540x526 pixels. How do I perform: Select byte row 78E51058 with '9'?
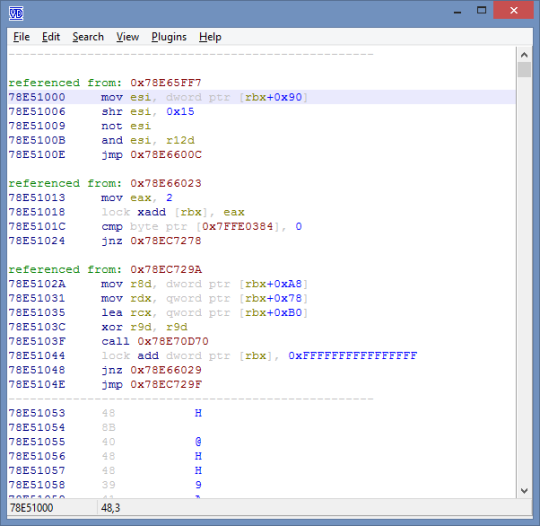pos(262,485)
